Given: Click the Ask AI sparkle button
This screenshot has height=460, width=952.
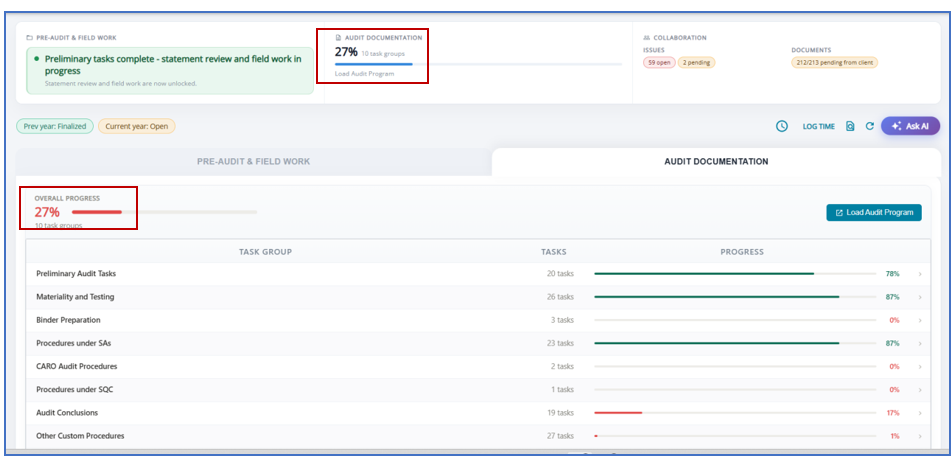Looking at the screenshot, I should click(910, 126).
